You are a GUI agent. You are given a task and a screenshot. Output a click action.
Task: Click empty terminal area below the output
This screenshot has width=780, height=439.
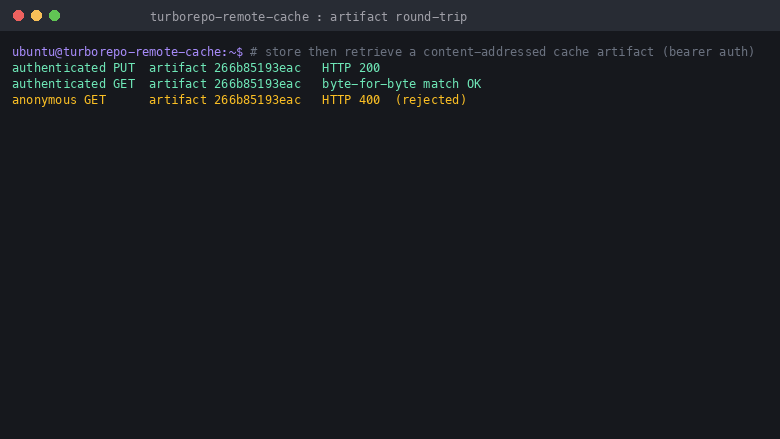point(390,273)
